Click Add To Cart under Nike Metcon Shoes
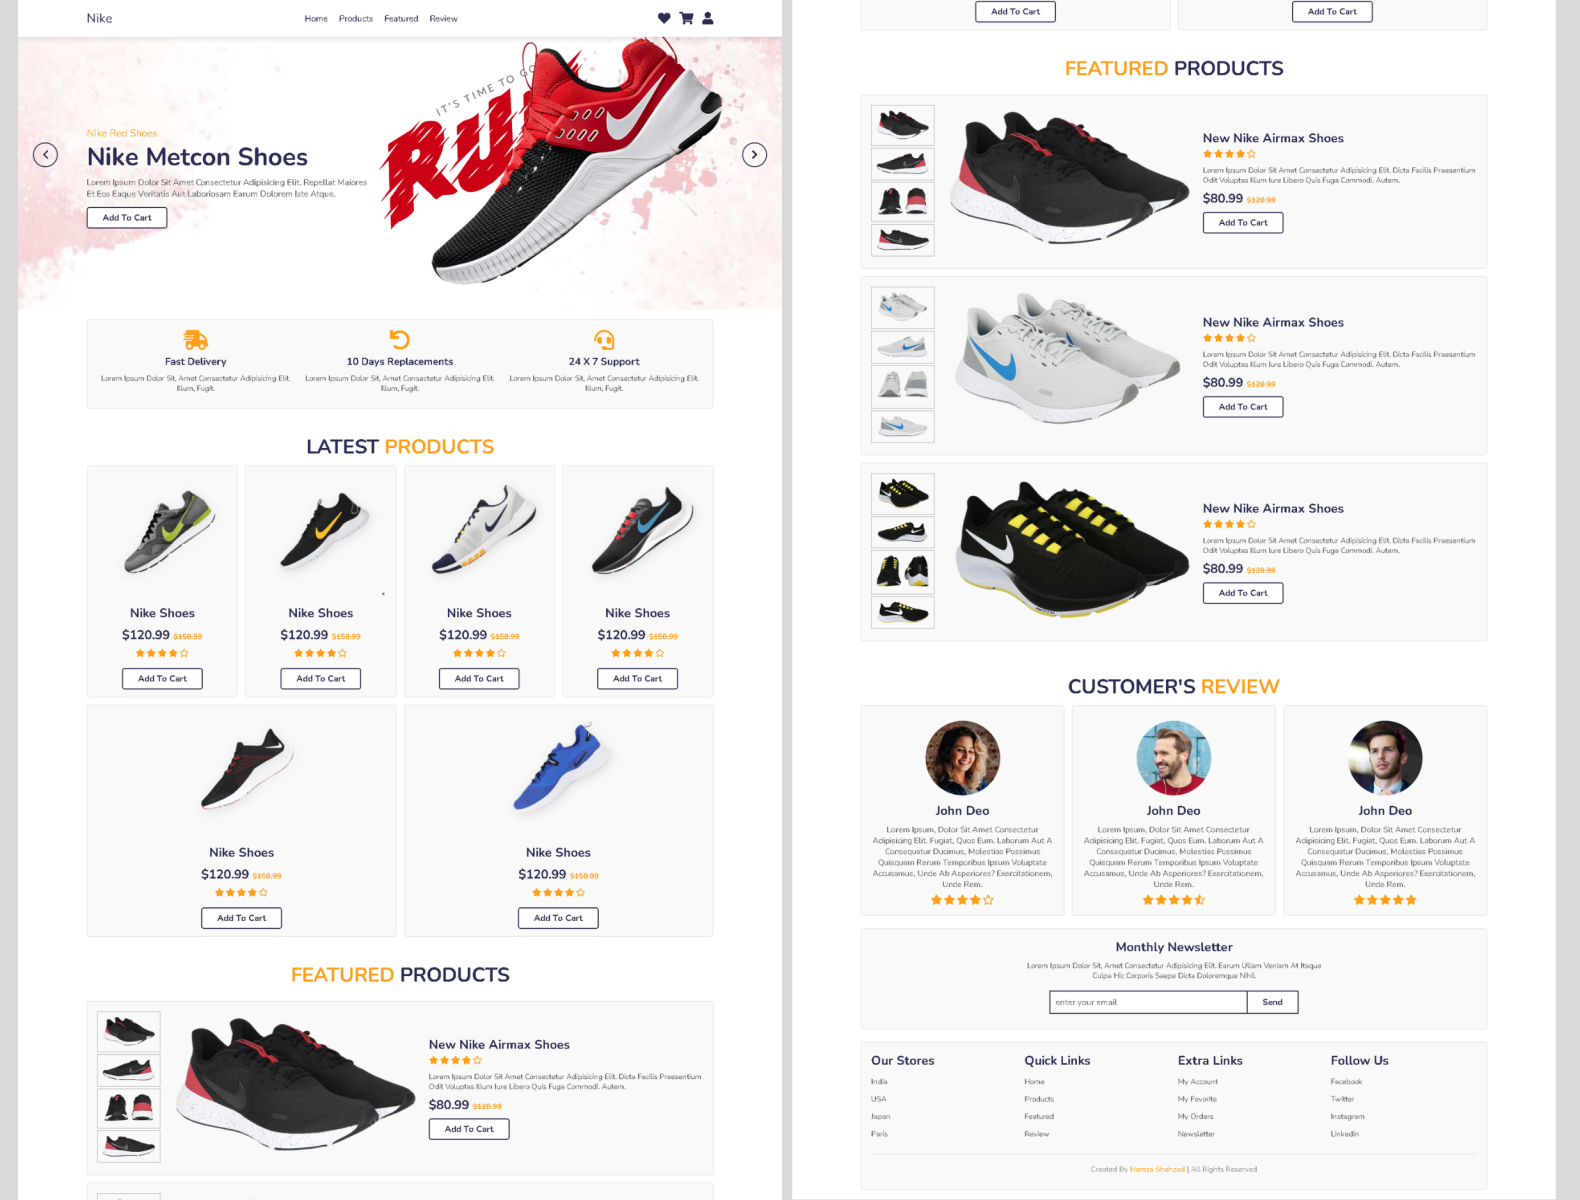1580x1200 pixels. 127,218
